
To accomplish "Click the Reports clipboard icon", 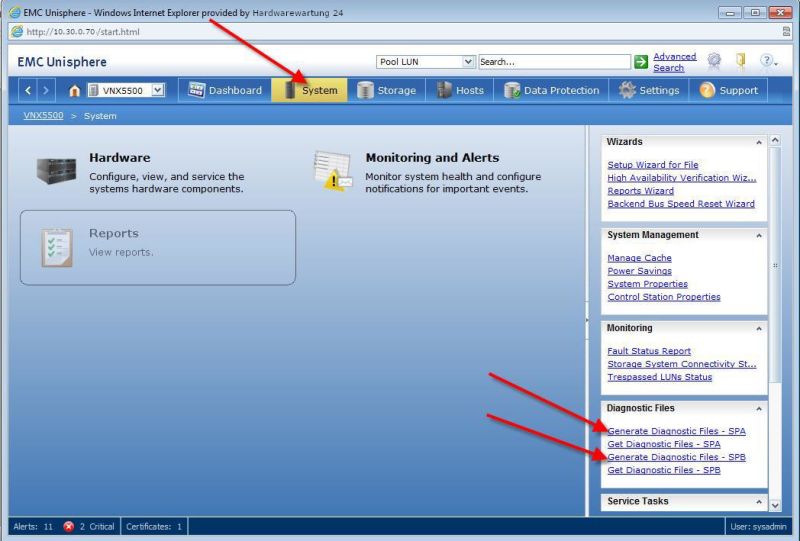I will click(57, 247).
